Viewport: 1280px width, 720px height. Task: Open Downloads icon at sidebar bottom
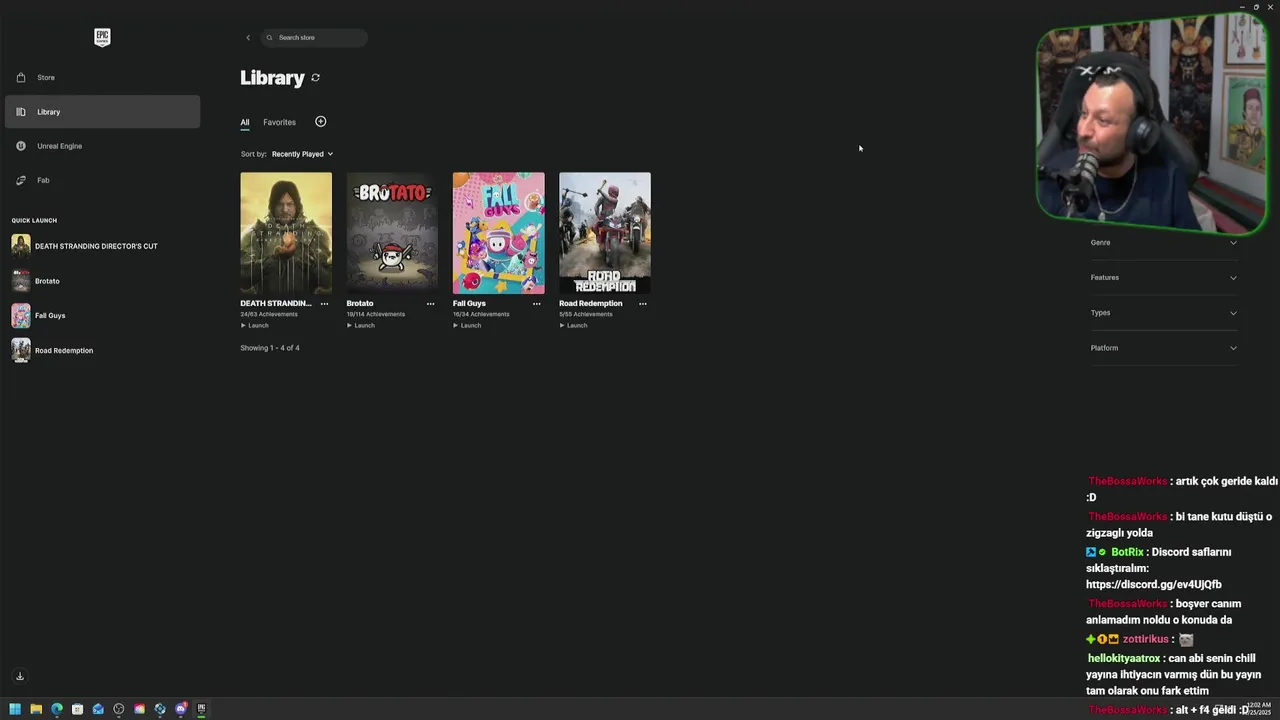(x=19, y=676)
